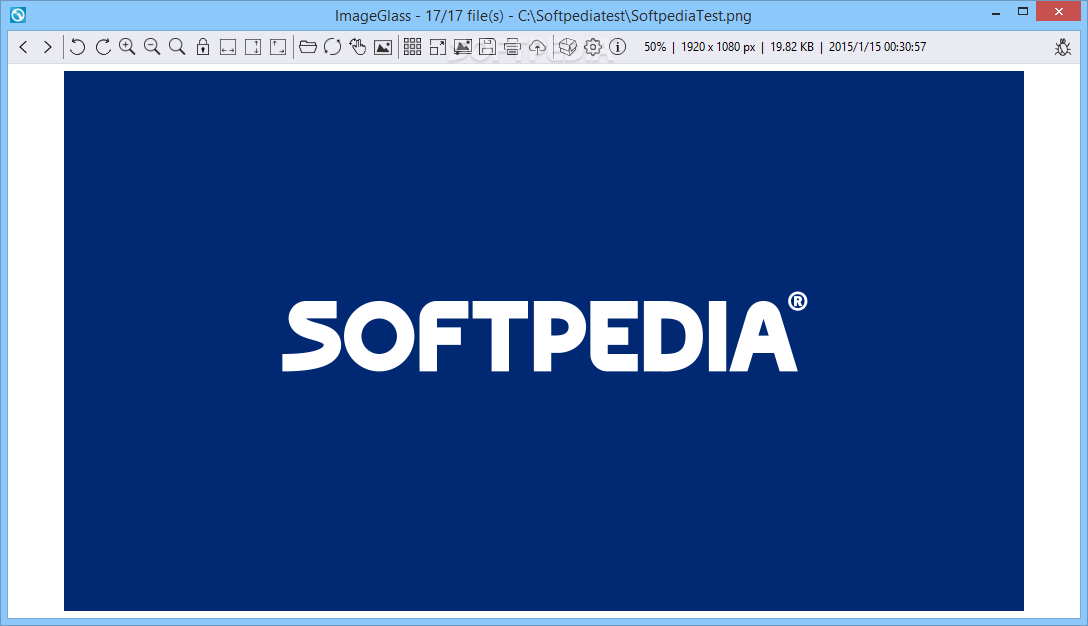Click the hand go-to-image icon
Screen dimensions: 1088x626
tap(357, 47)
